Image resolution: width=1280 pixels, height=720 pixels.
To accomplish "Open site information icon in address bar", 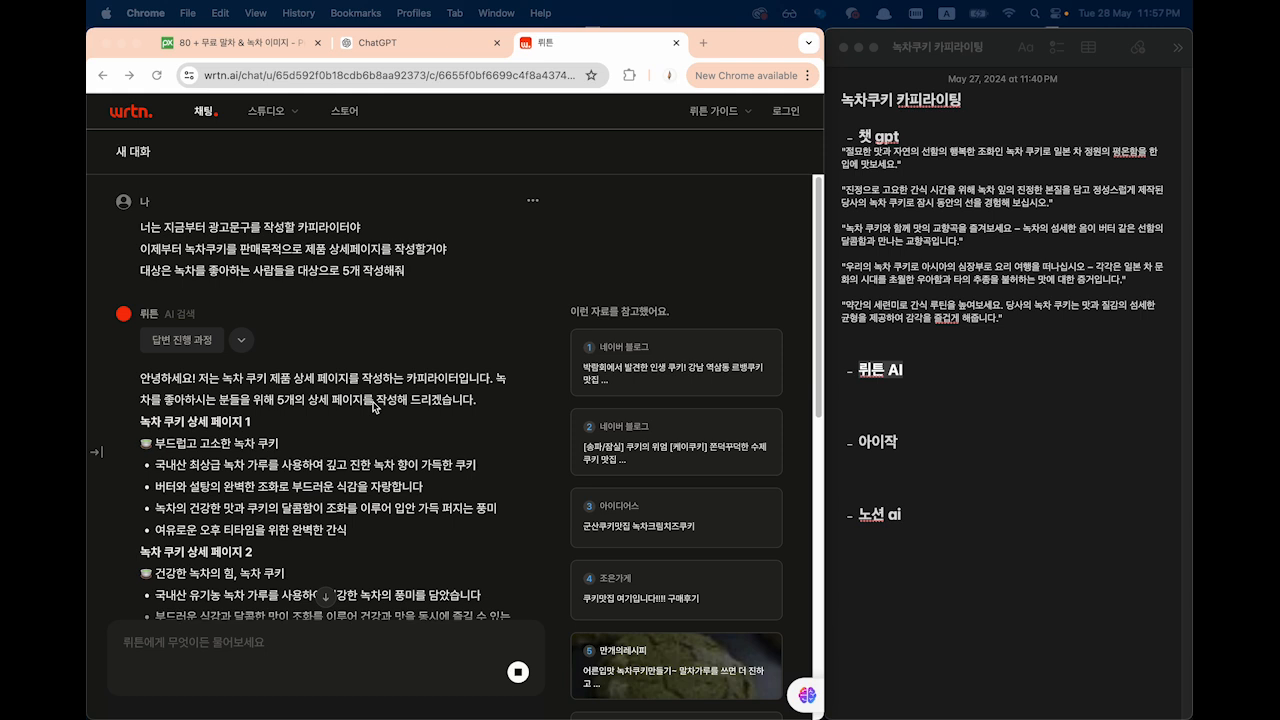I will point(190,75).
